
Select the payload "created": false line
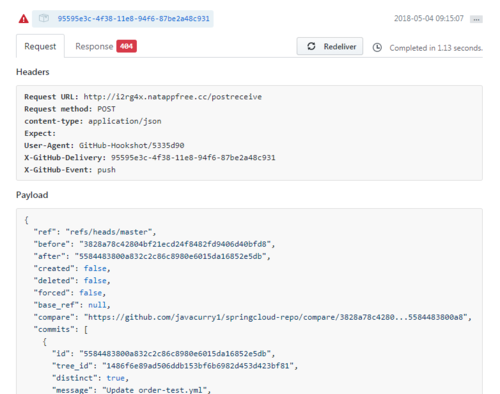72,268
